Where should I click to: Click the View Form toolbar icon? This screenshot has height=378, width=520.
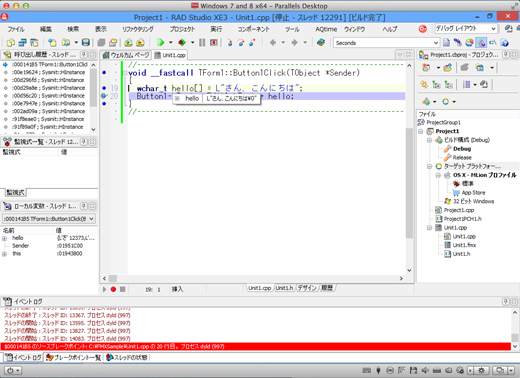(x=22, y=42)
